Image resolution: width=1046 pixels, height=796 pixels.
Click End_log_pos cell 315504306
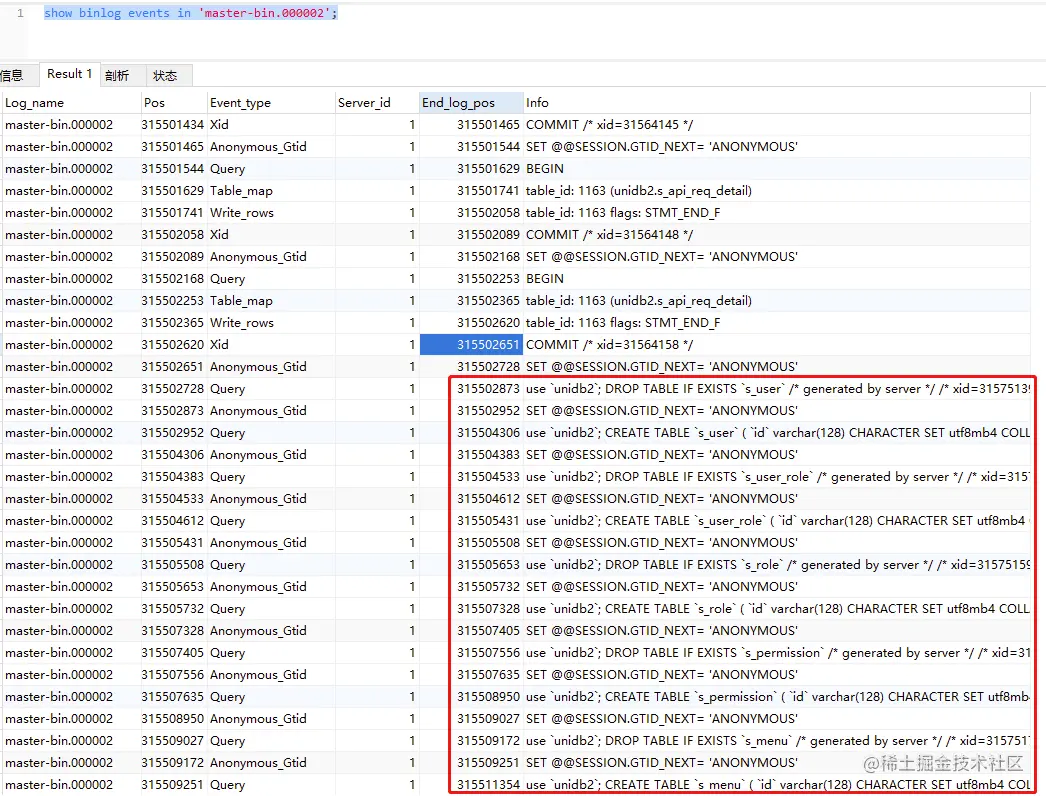click(471, 433)
